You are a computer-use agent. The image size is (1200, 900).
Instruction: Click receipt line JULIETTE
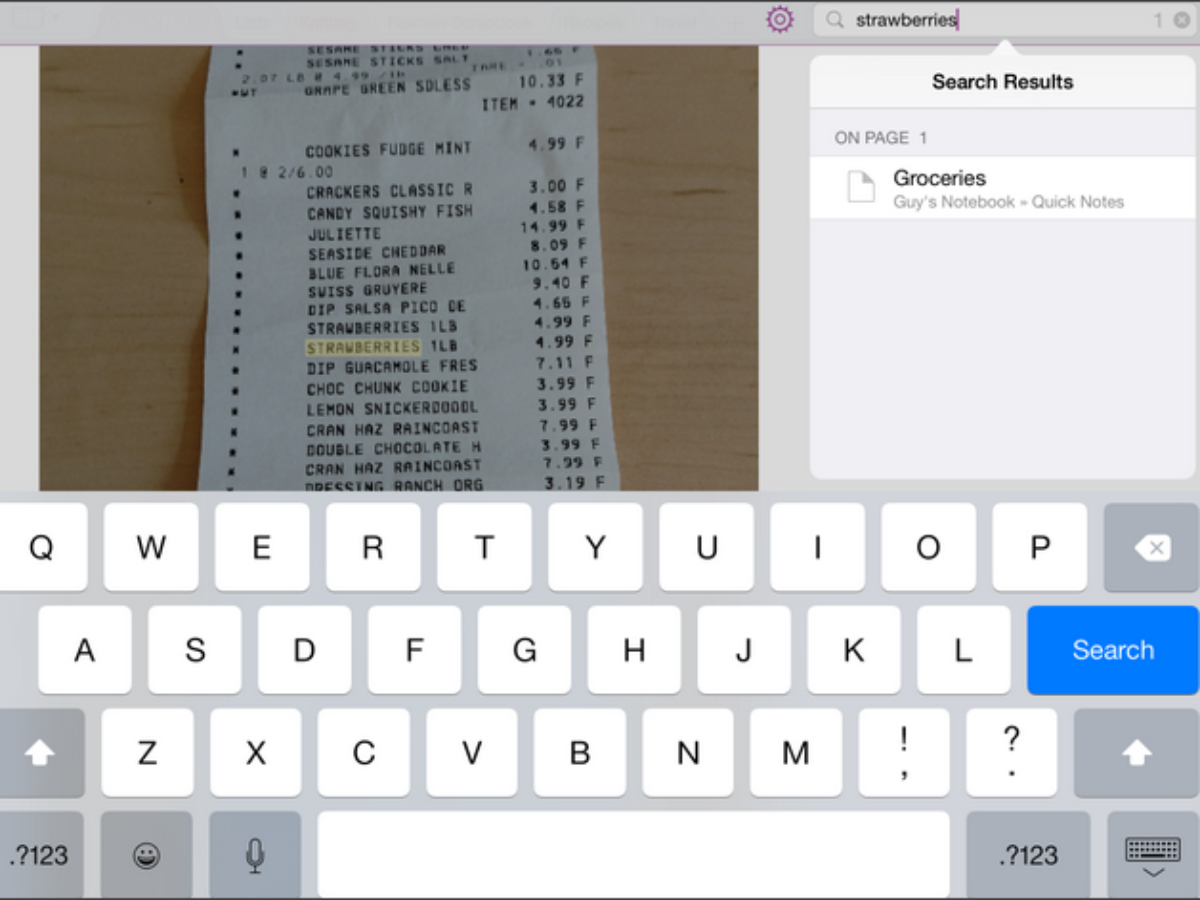(343, 233)
